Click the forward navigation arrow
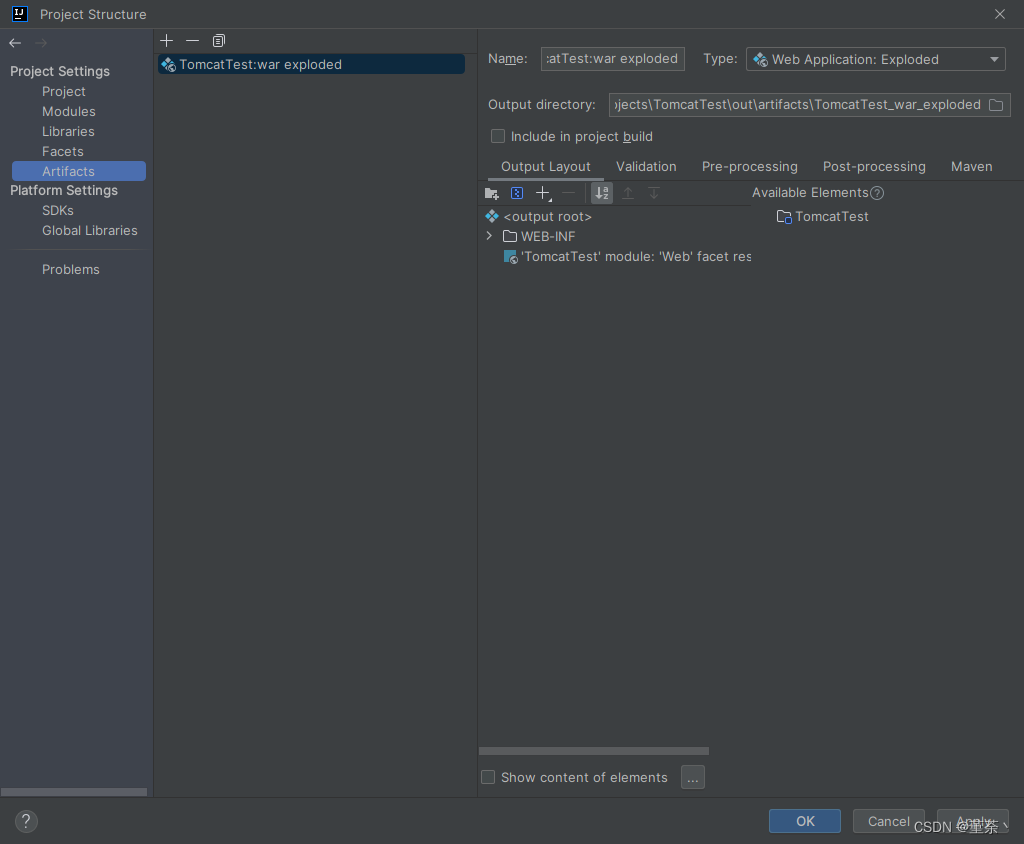The image size is (1024, 844). click(40, 43)
